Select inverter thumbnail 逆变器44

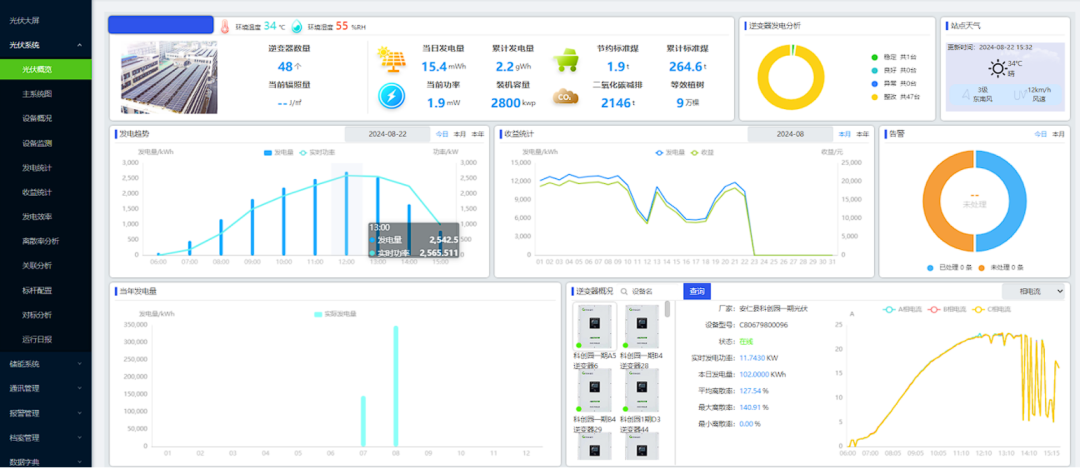point(643,390)
